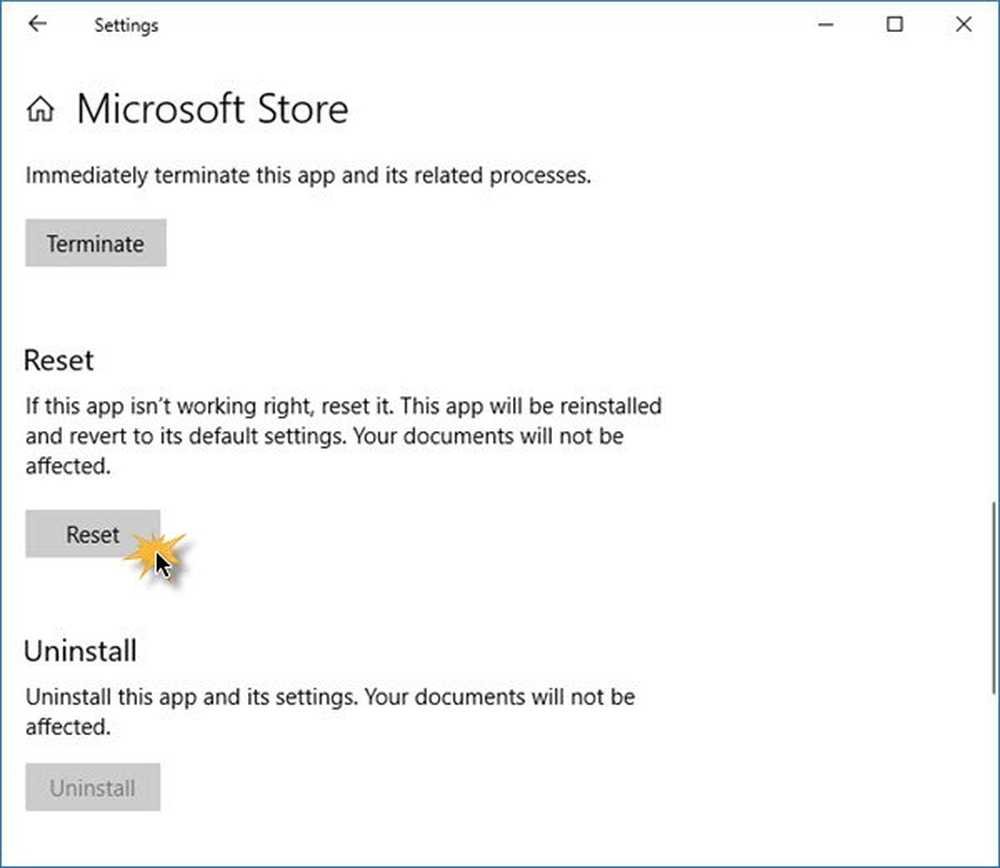
Task: Click scrollbar track above the thumb
Action: (992, 300)
